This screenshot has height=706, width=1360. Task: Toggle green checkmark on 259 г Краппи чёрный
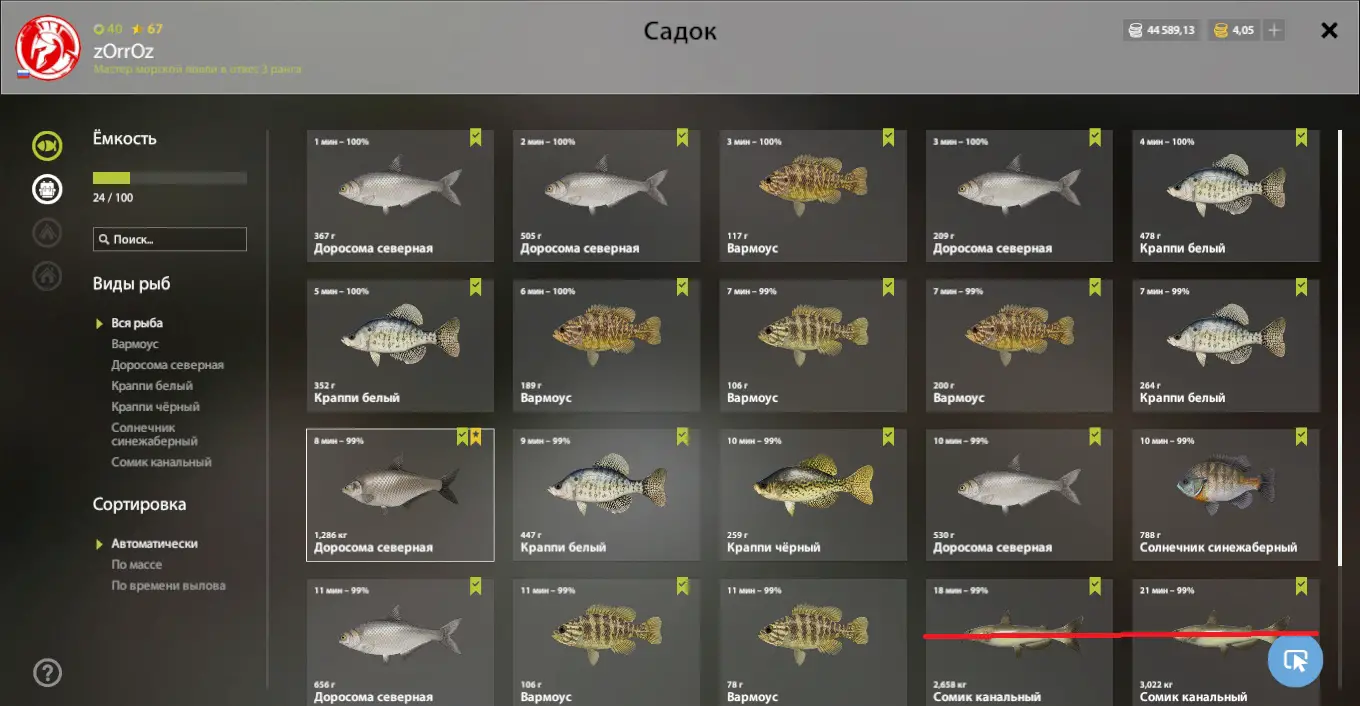[x=888, y=437]
